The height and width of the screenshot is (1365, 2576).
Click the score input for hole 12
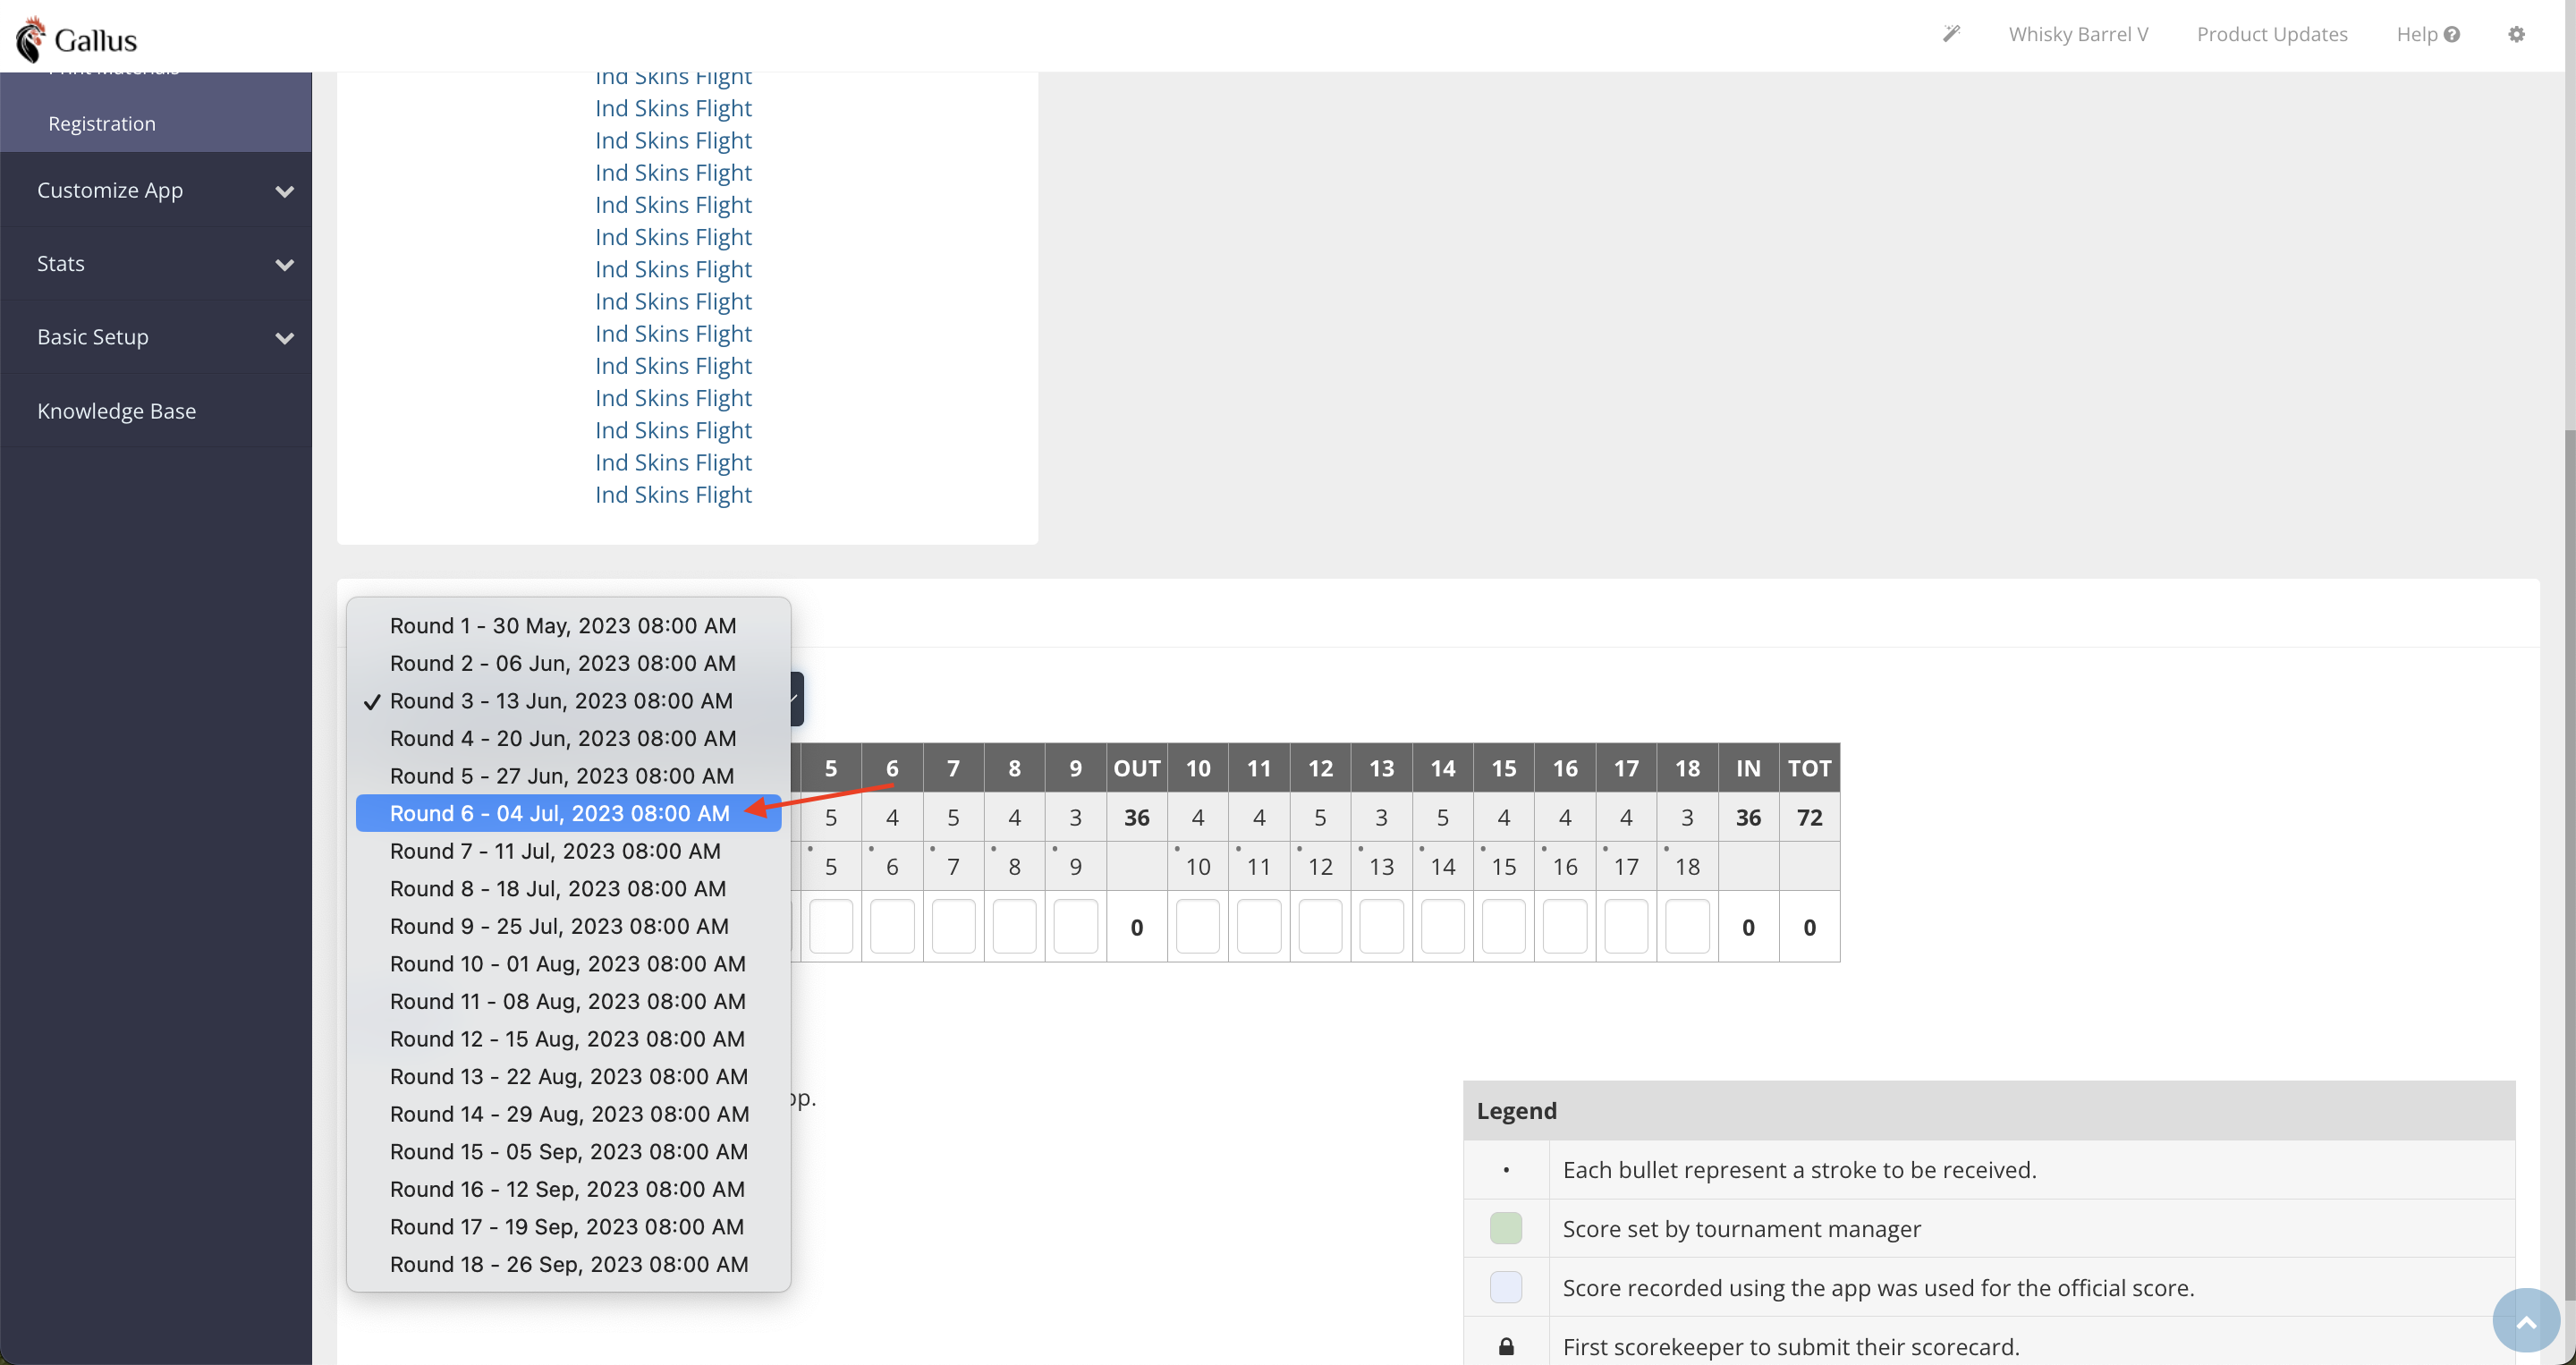point(1320,926)
